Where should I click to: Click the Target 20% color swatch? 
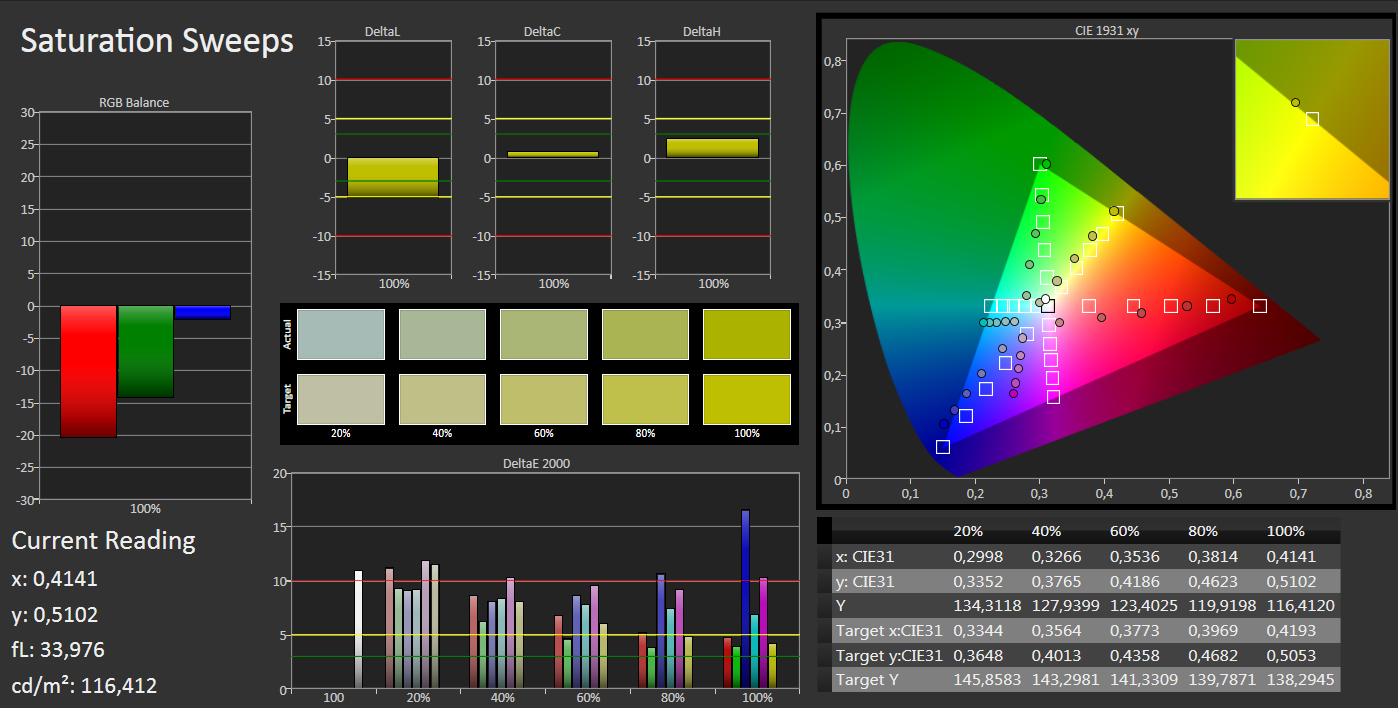pos(341,399)
